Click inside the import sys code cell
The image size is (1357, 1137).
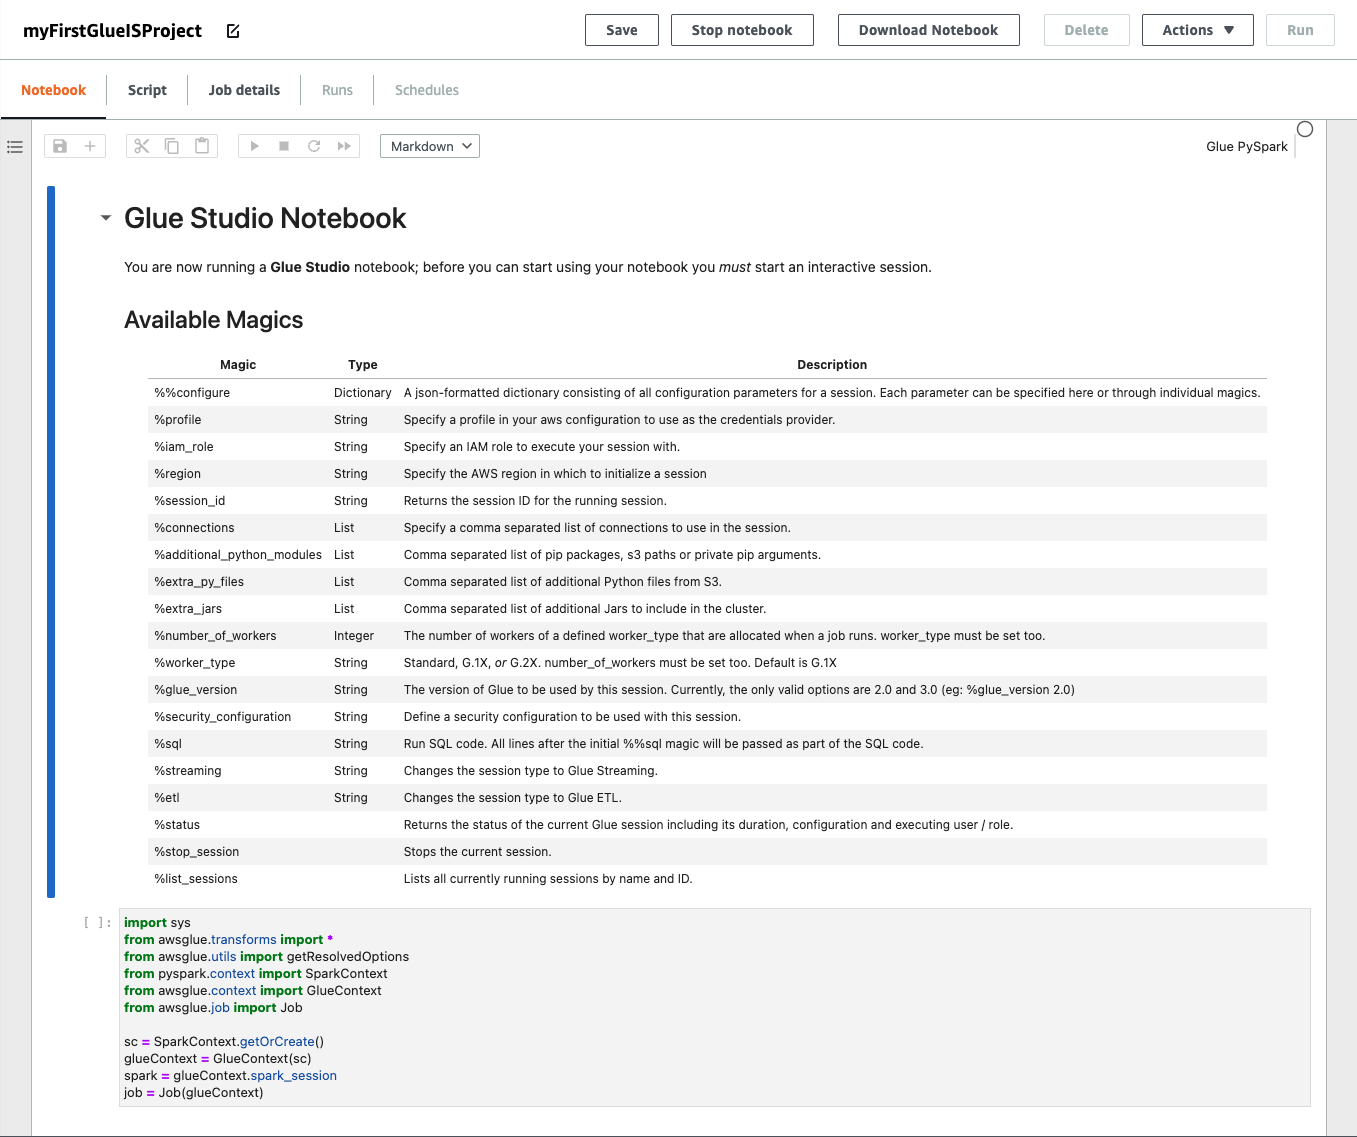pyautogui.click(x=714, y=1007)
